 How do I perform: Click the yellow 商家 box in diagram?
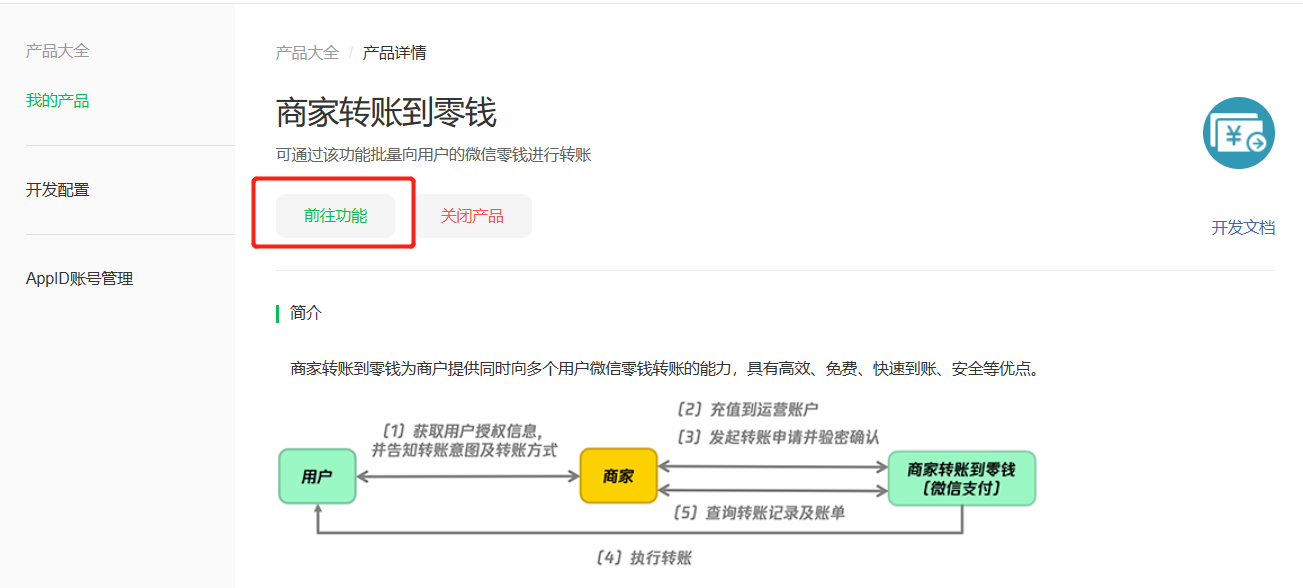[x=618, y=476]
